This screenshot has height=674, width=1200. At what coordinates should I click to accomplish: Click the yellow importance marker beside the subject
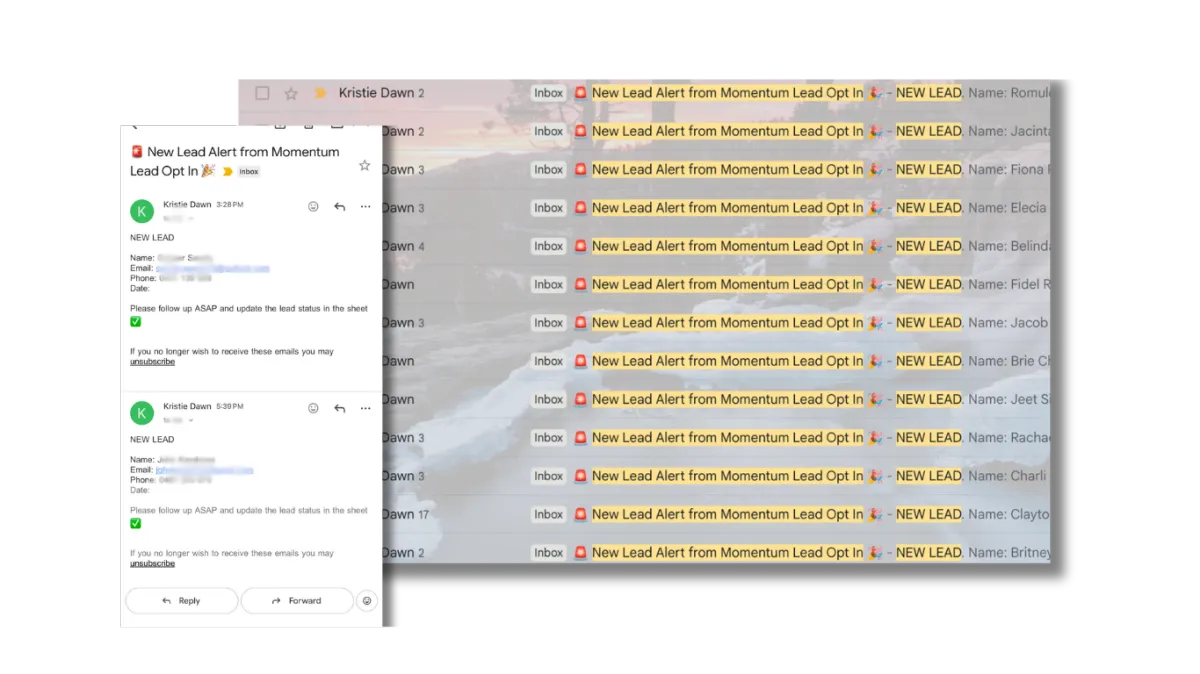[227, 171]
